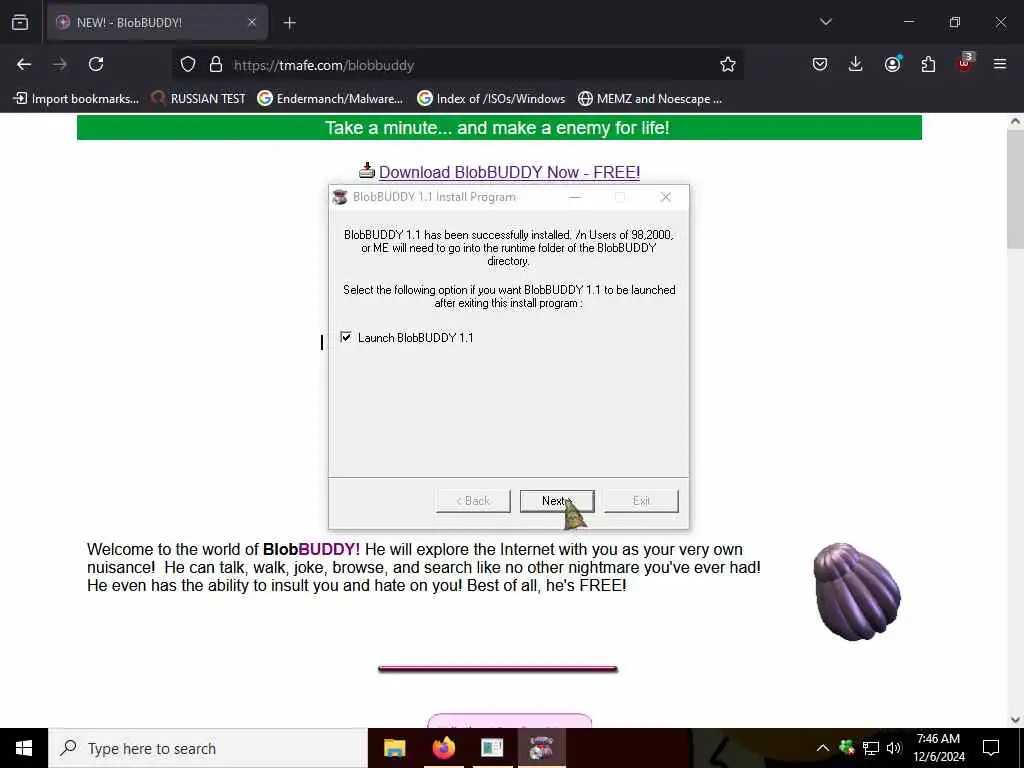Click Download BlobBUDDY Now - FREE! link

point(509,172)
